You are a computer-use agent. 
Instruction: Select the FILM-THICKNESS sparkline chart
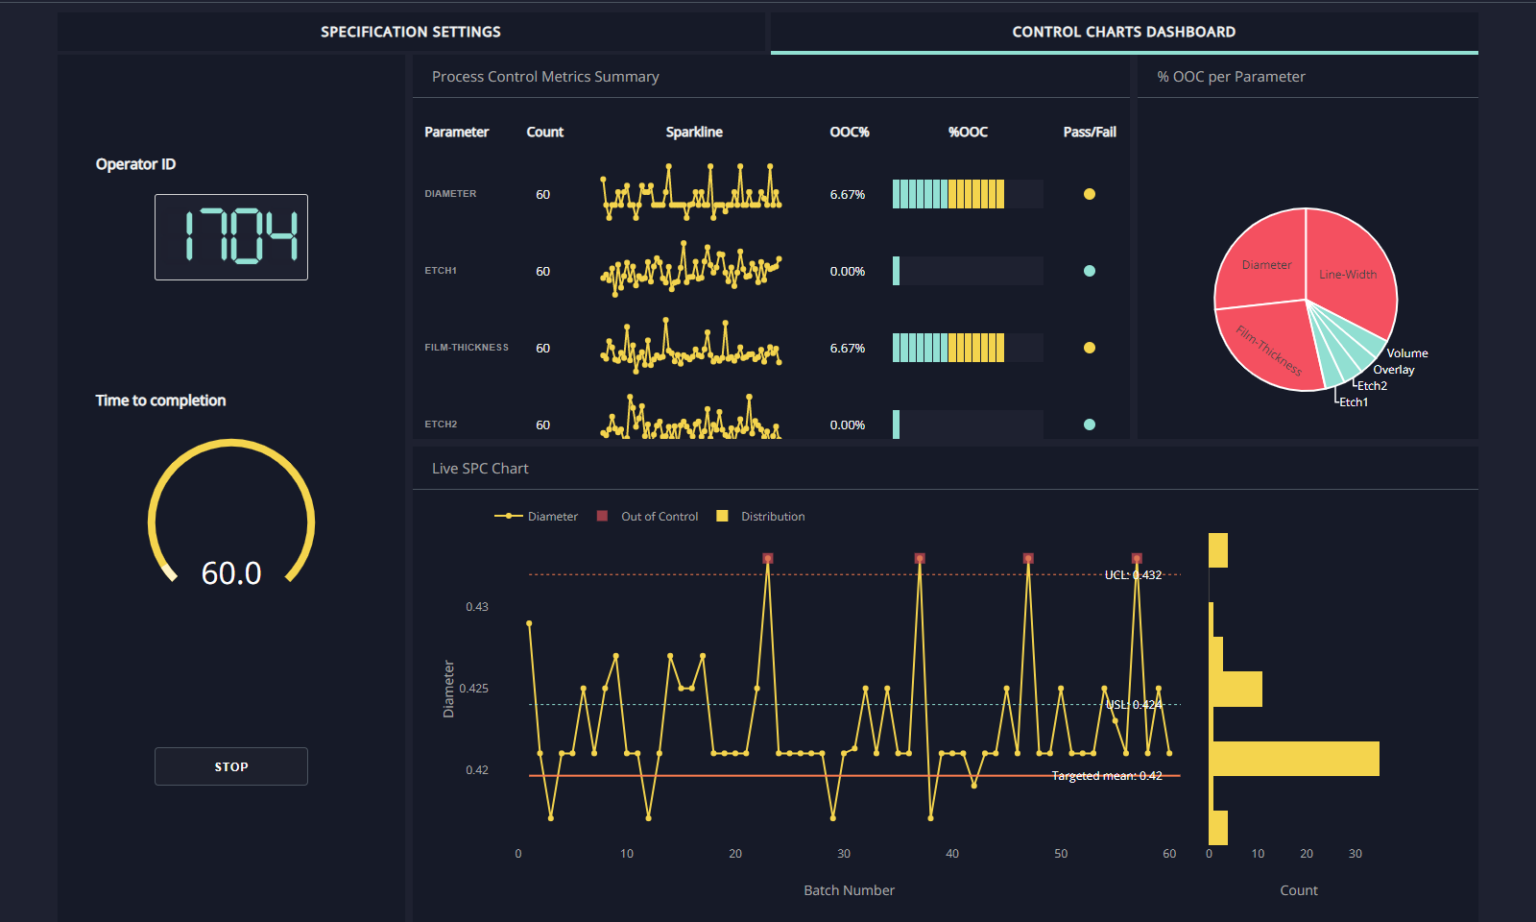click(x=691, y=348)
